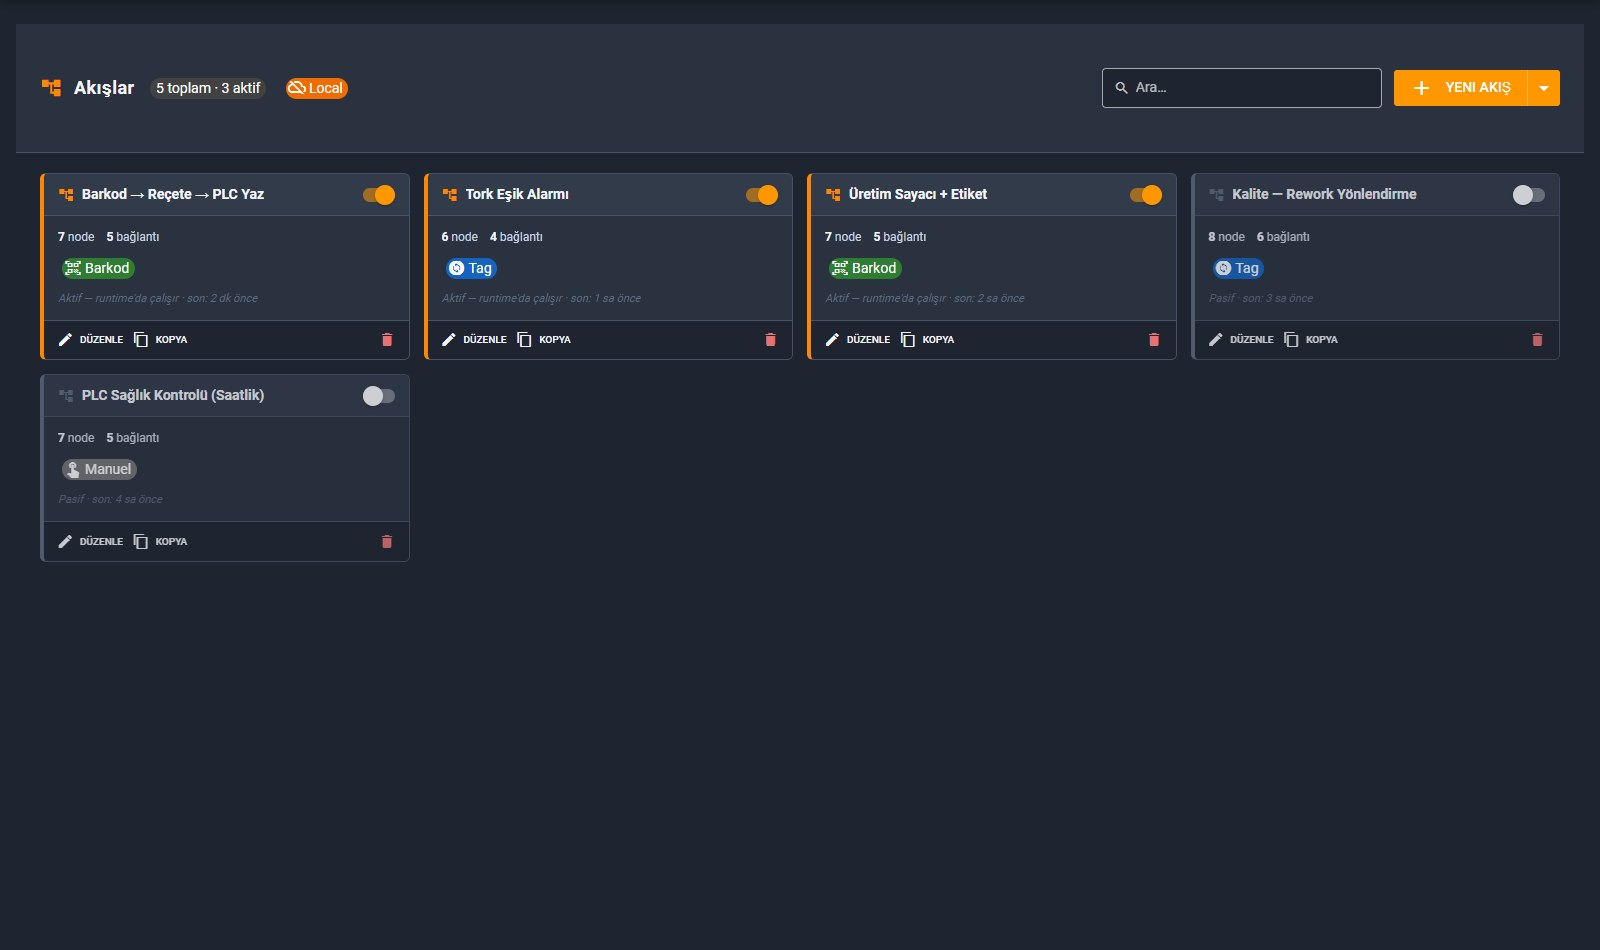The image size is (1600, 950).
Task: Edit the Barkod → Reçete → PLC Yaz flow
Action: pos(90,340)
